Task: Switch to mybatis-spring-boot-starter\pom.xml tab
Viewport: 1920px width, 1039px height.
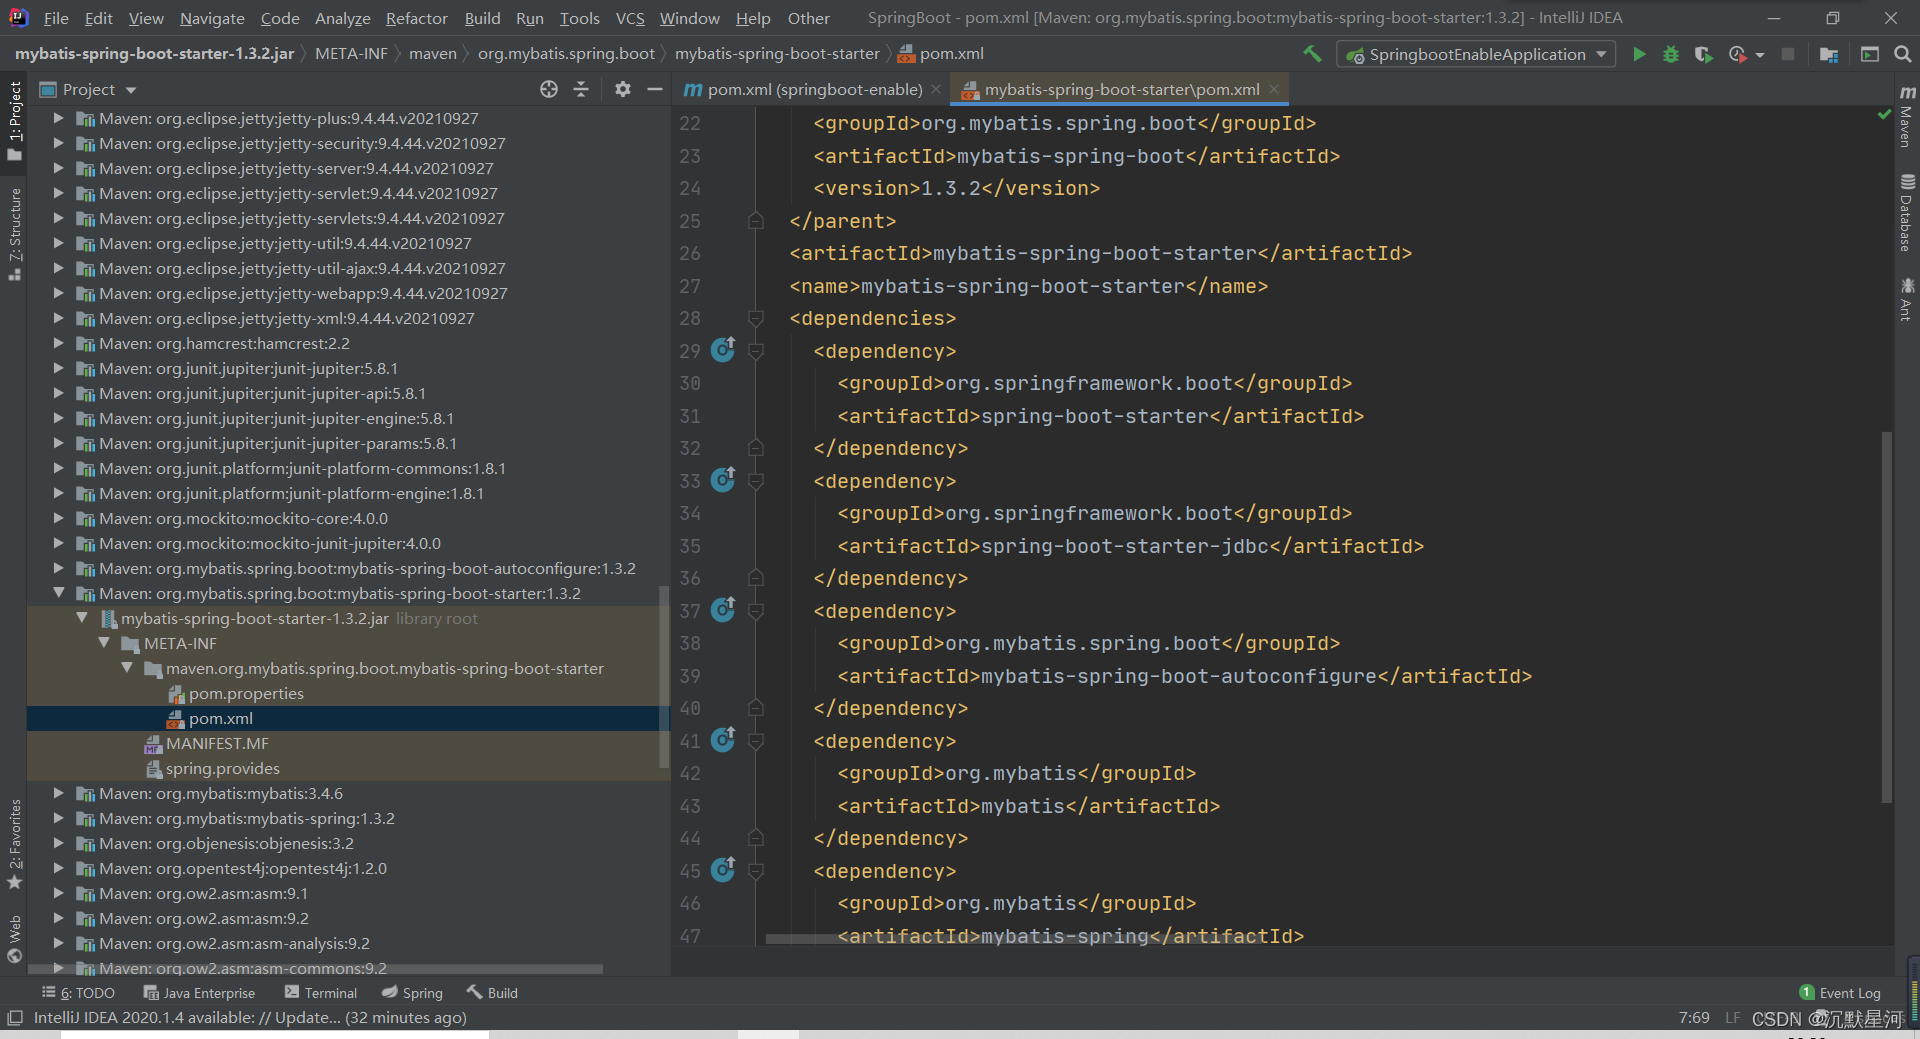Action: click(1120, 89)
